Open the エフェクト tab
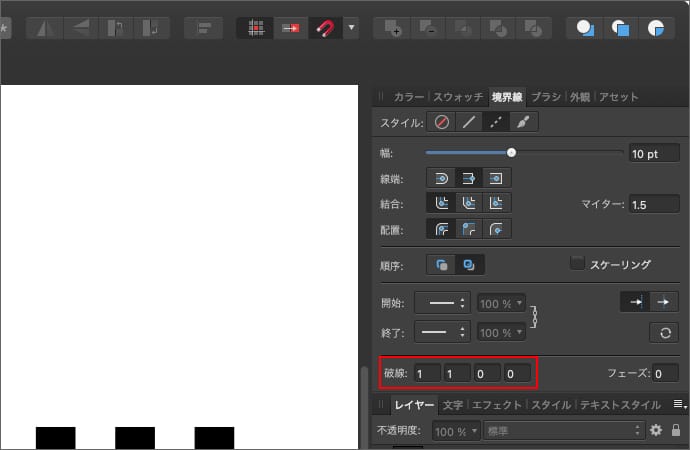 tap(497, 405)
